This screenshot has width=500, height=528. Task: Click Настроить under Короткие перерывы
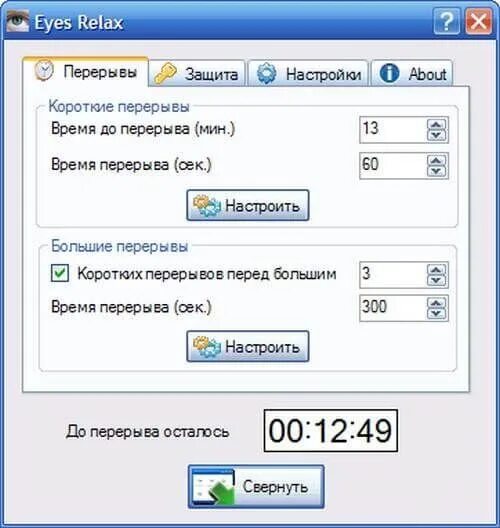(x=248, y=205)
